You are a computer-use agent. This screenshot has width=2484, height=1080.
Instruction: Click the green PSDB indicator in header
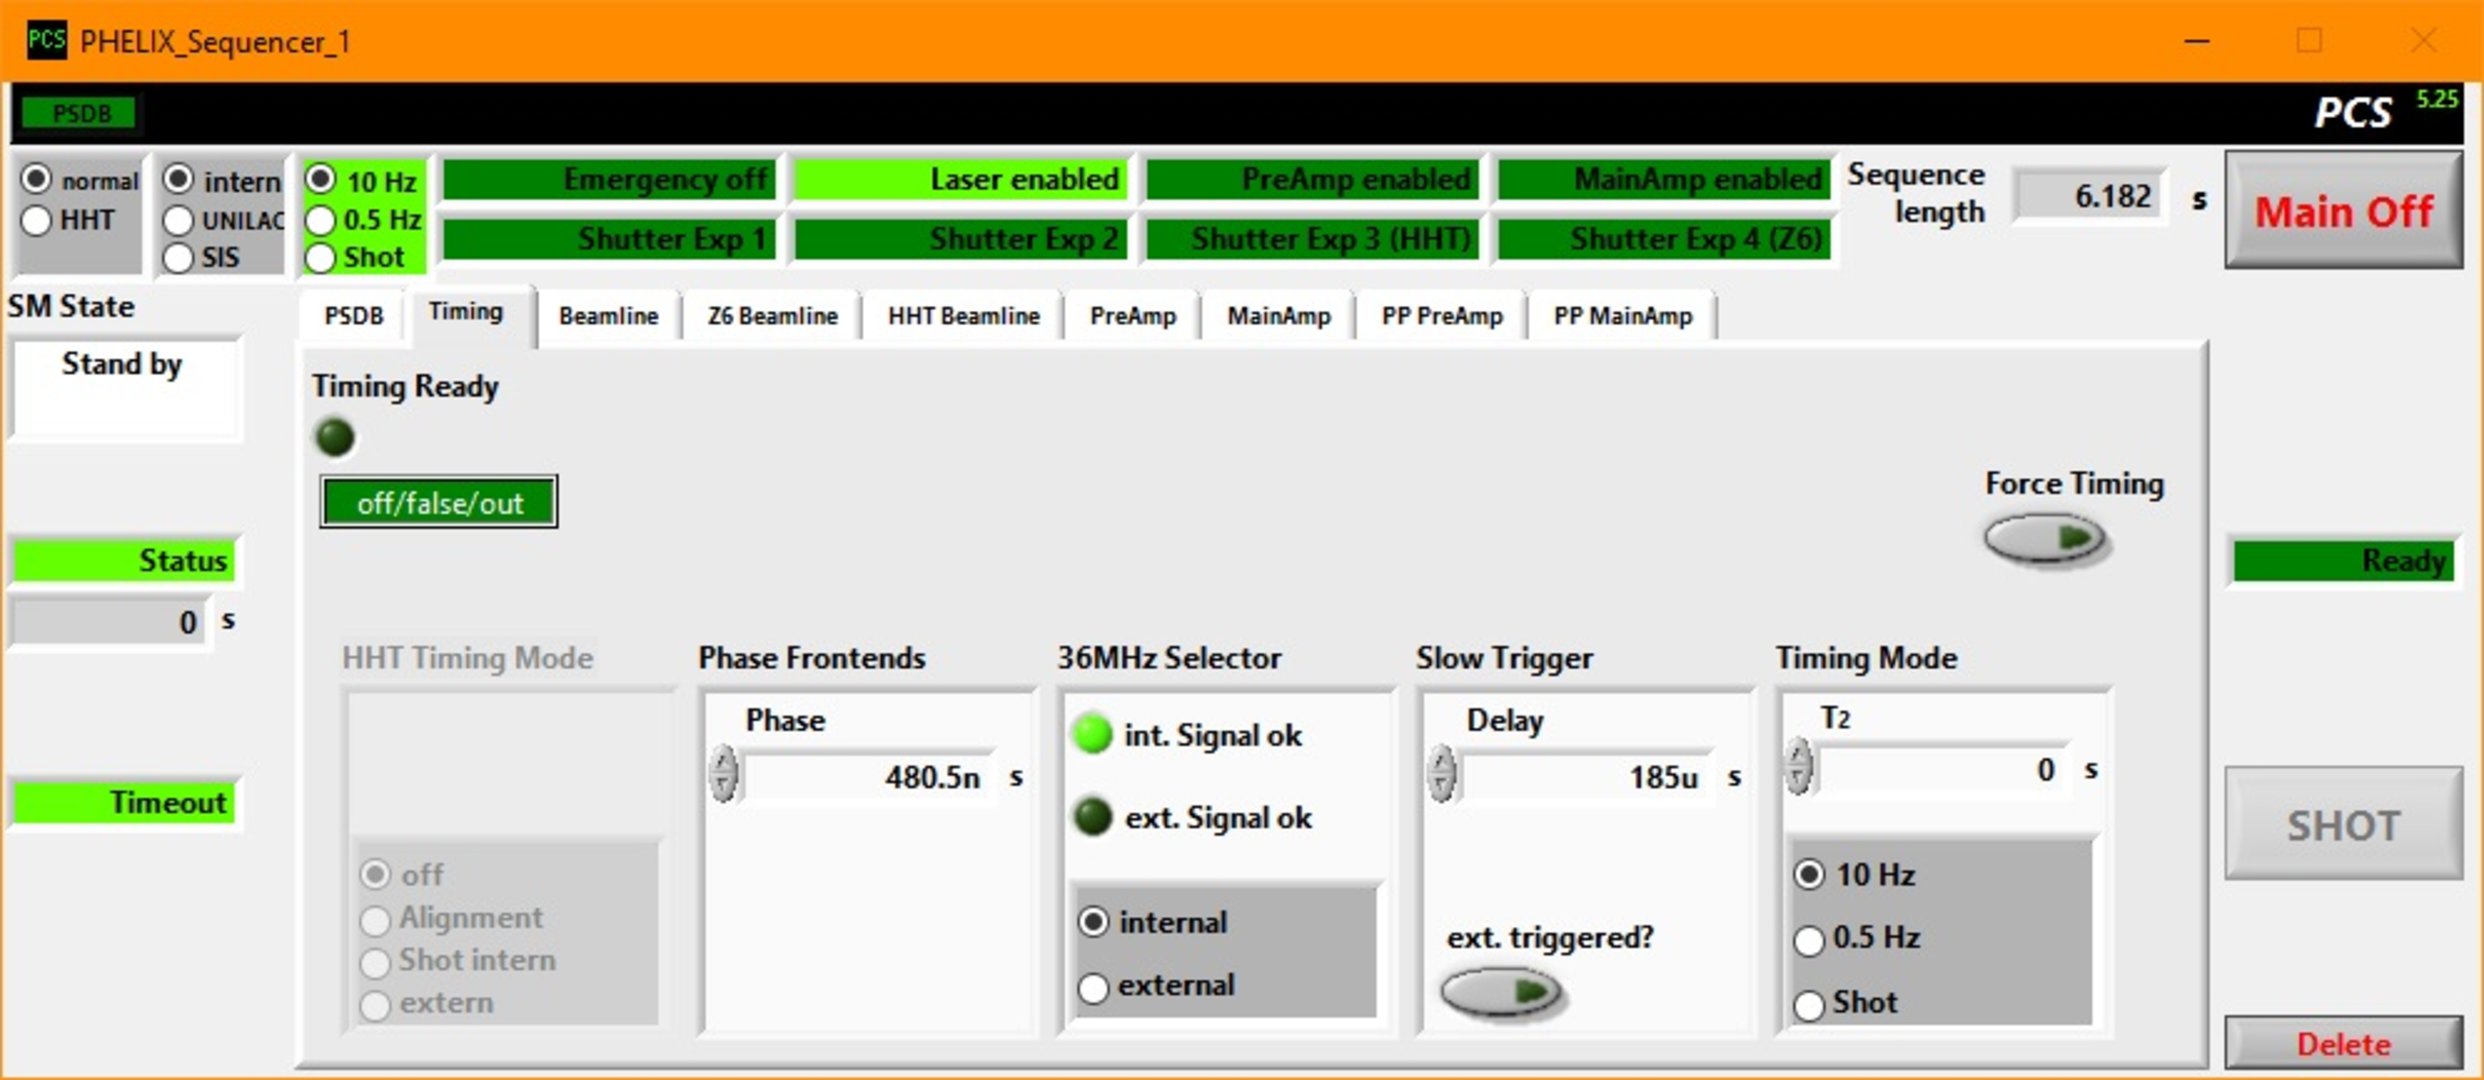click(x=80, y=113)
